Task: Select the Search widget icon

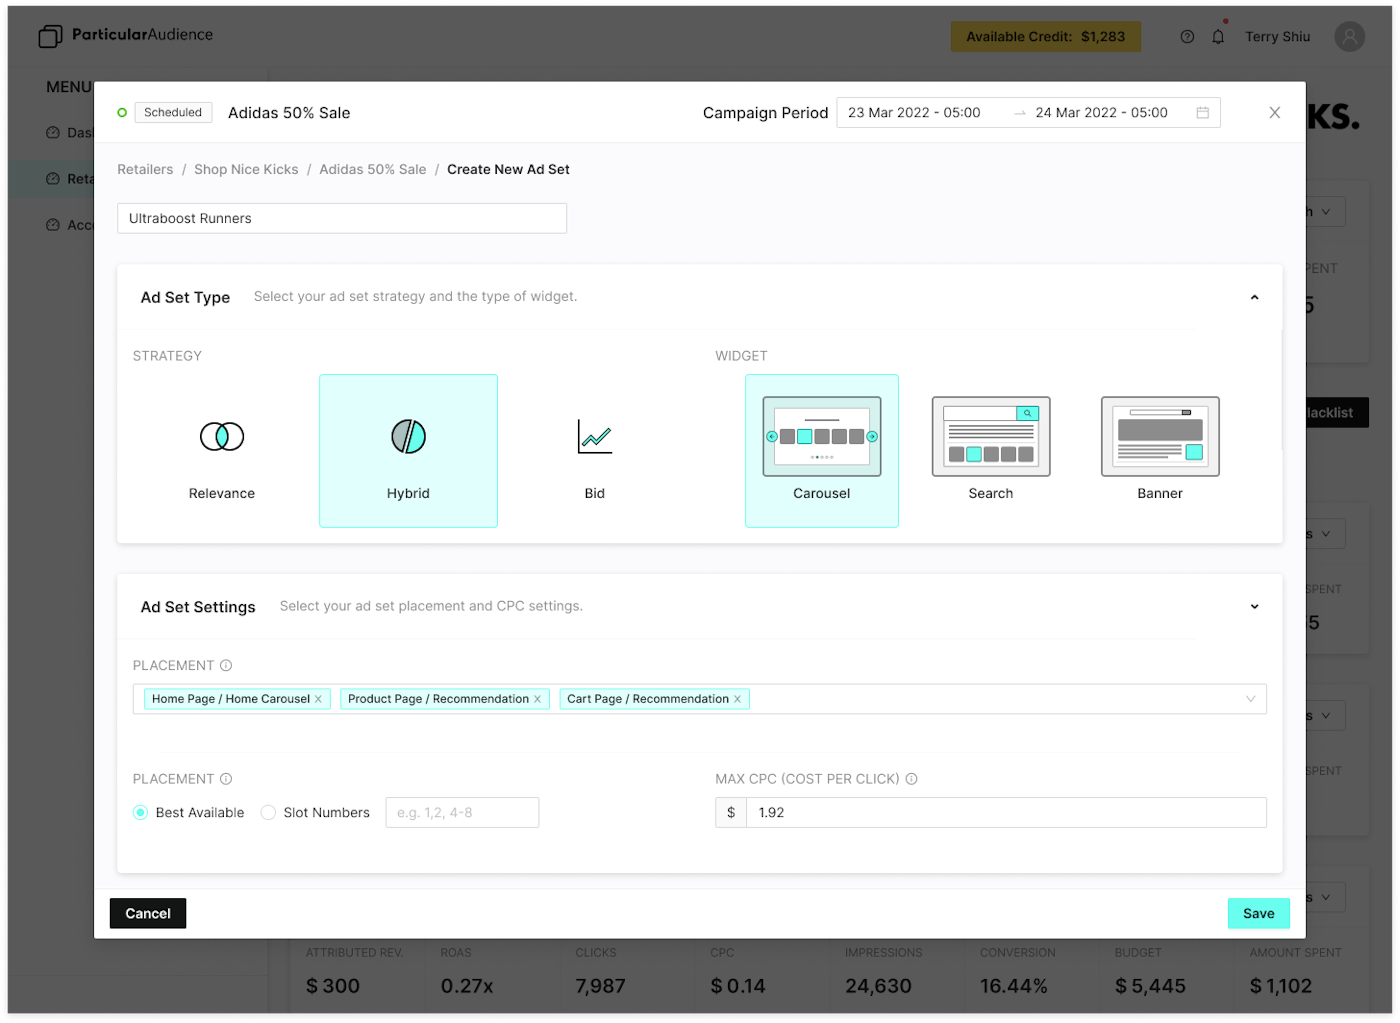Action: (x=990, y=437)
